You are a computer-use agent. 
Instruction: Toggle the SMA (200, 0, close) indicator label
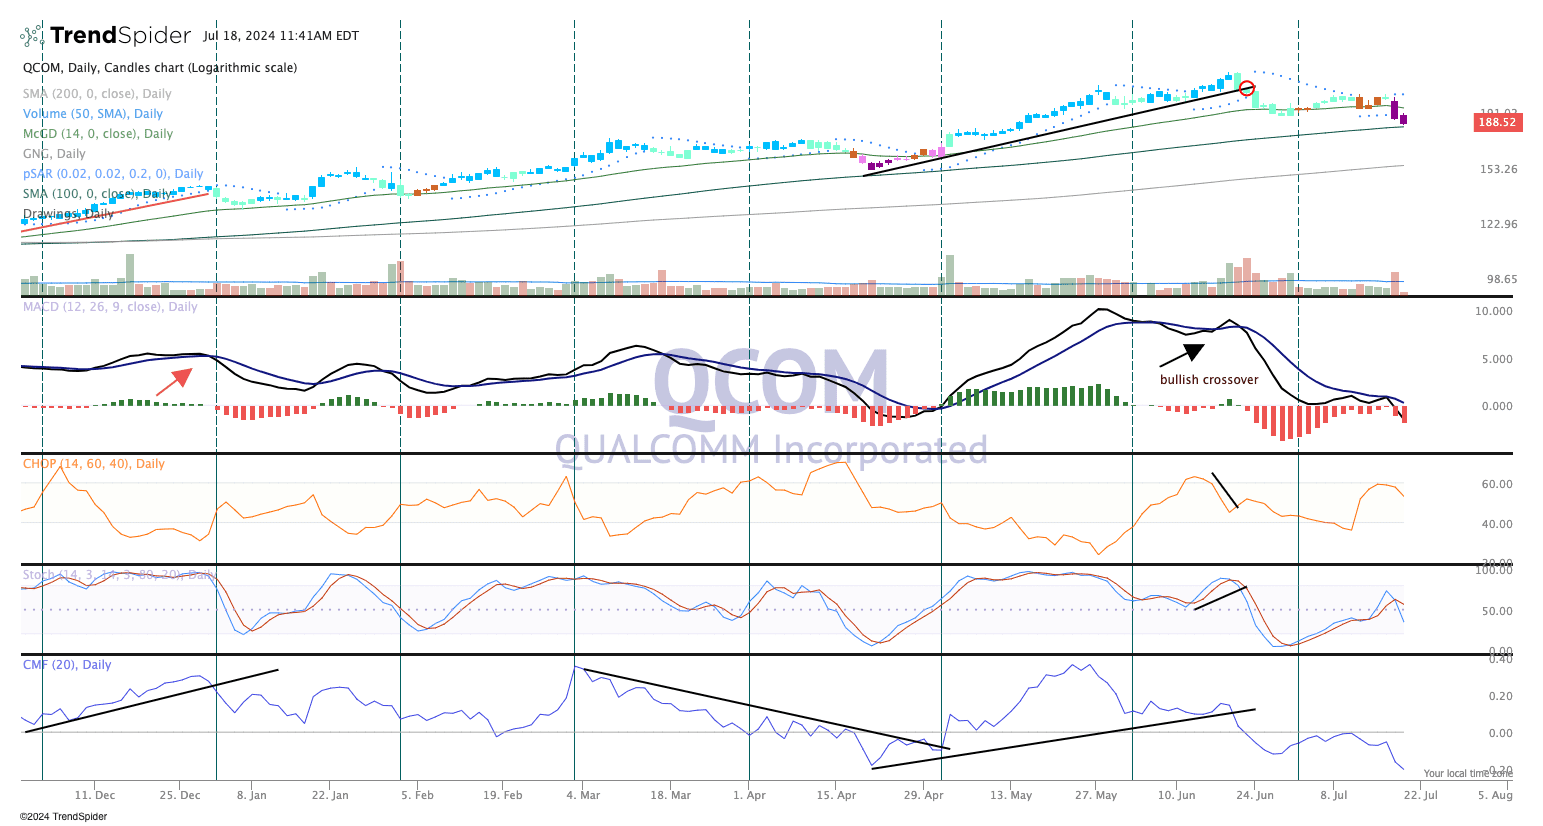97,94
